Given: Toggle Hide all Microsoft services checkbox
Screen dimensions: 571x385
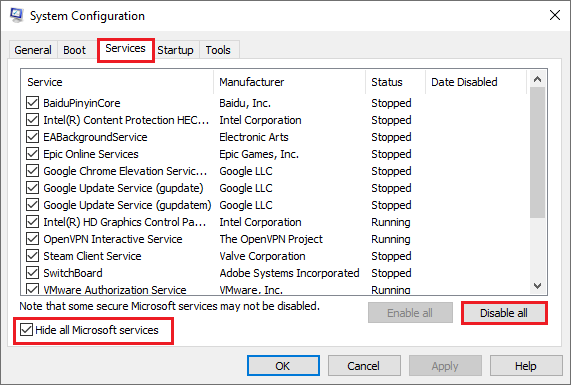Looking at the screenshot, I should click(x=26, y=330).
